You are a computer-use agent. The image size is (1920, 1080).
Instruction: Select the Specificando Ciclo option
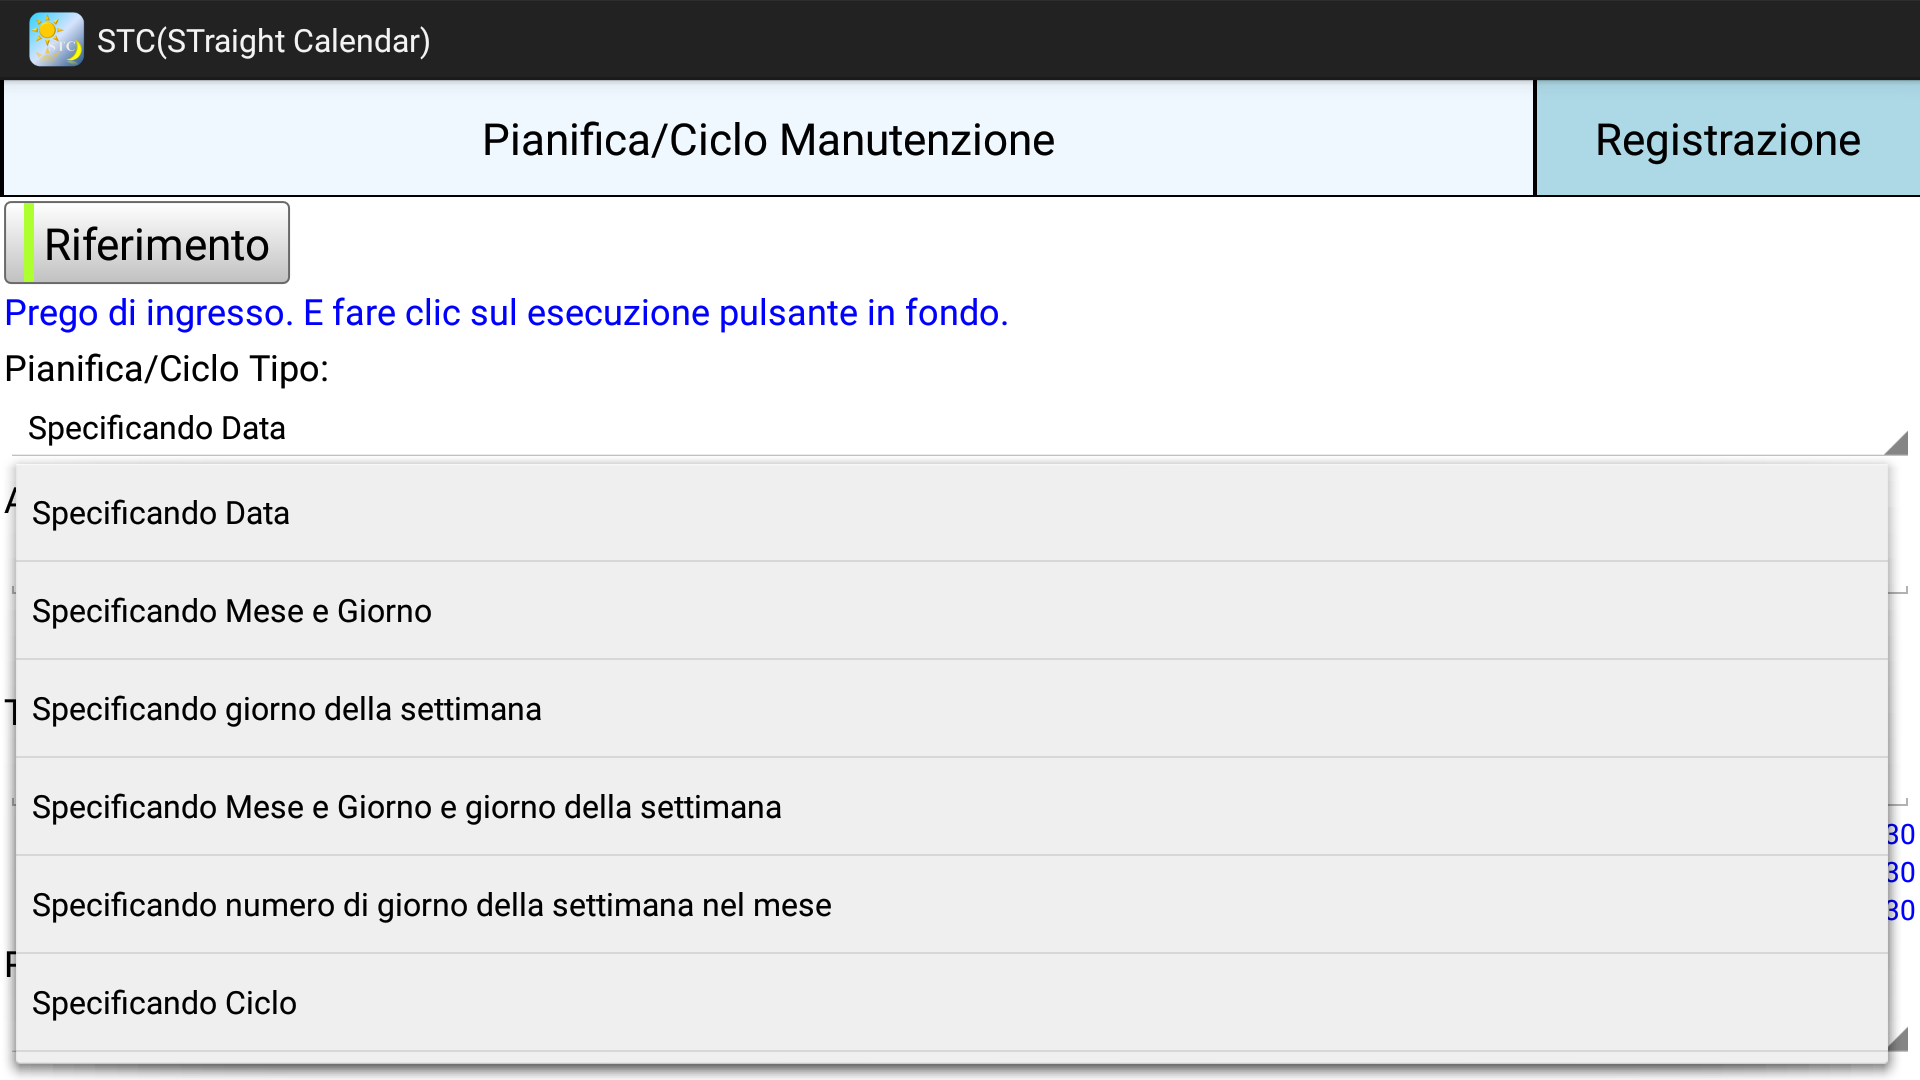pyautogui.click(x=164, y=1003)
